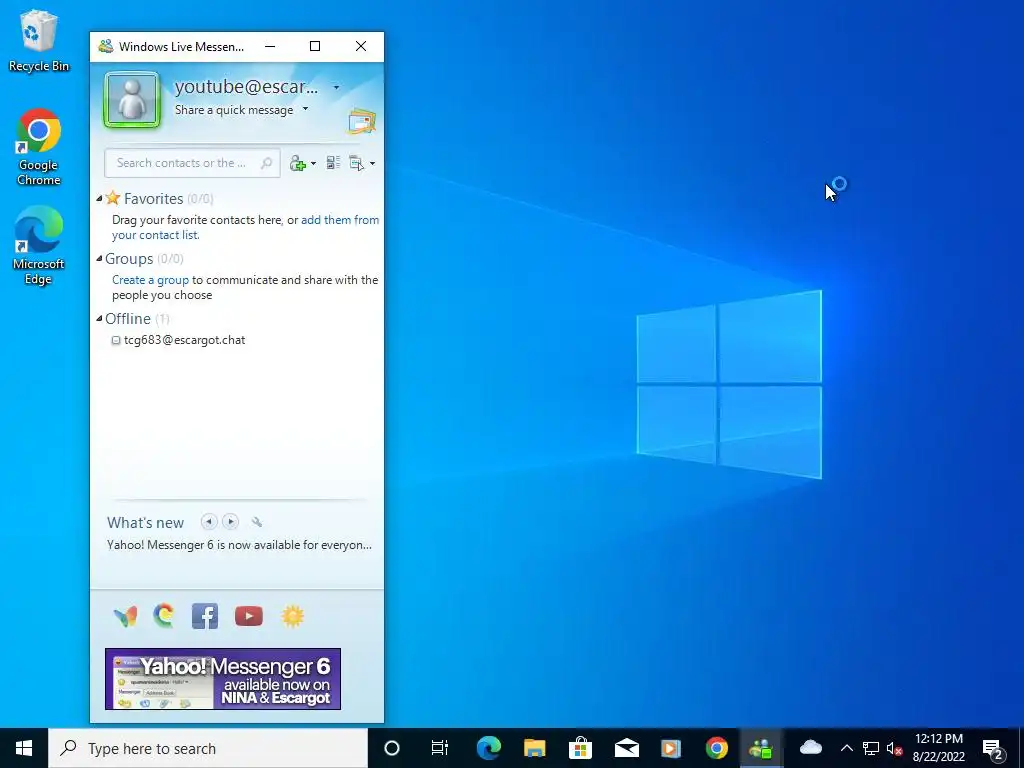Image resolution: width=1024 pixels, height=768 pixels.
Task: Open the youtube@escar... account name dropdown
Action: (336, 88)
